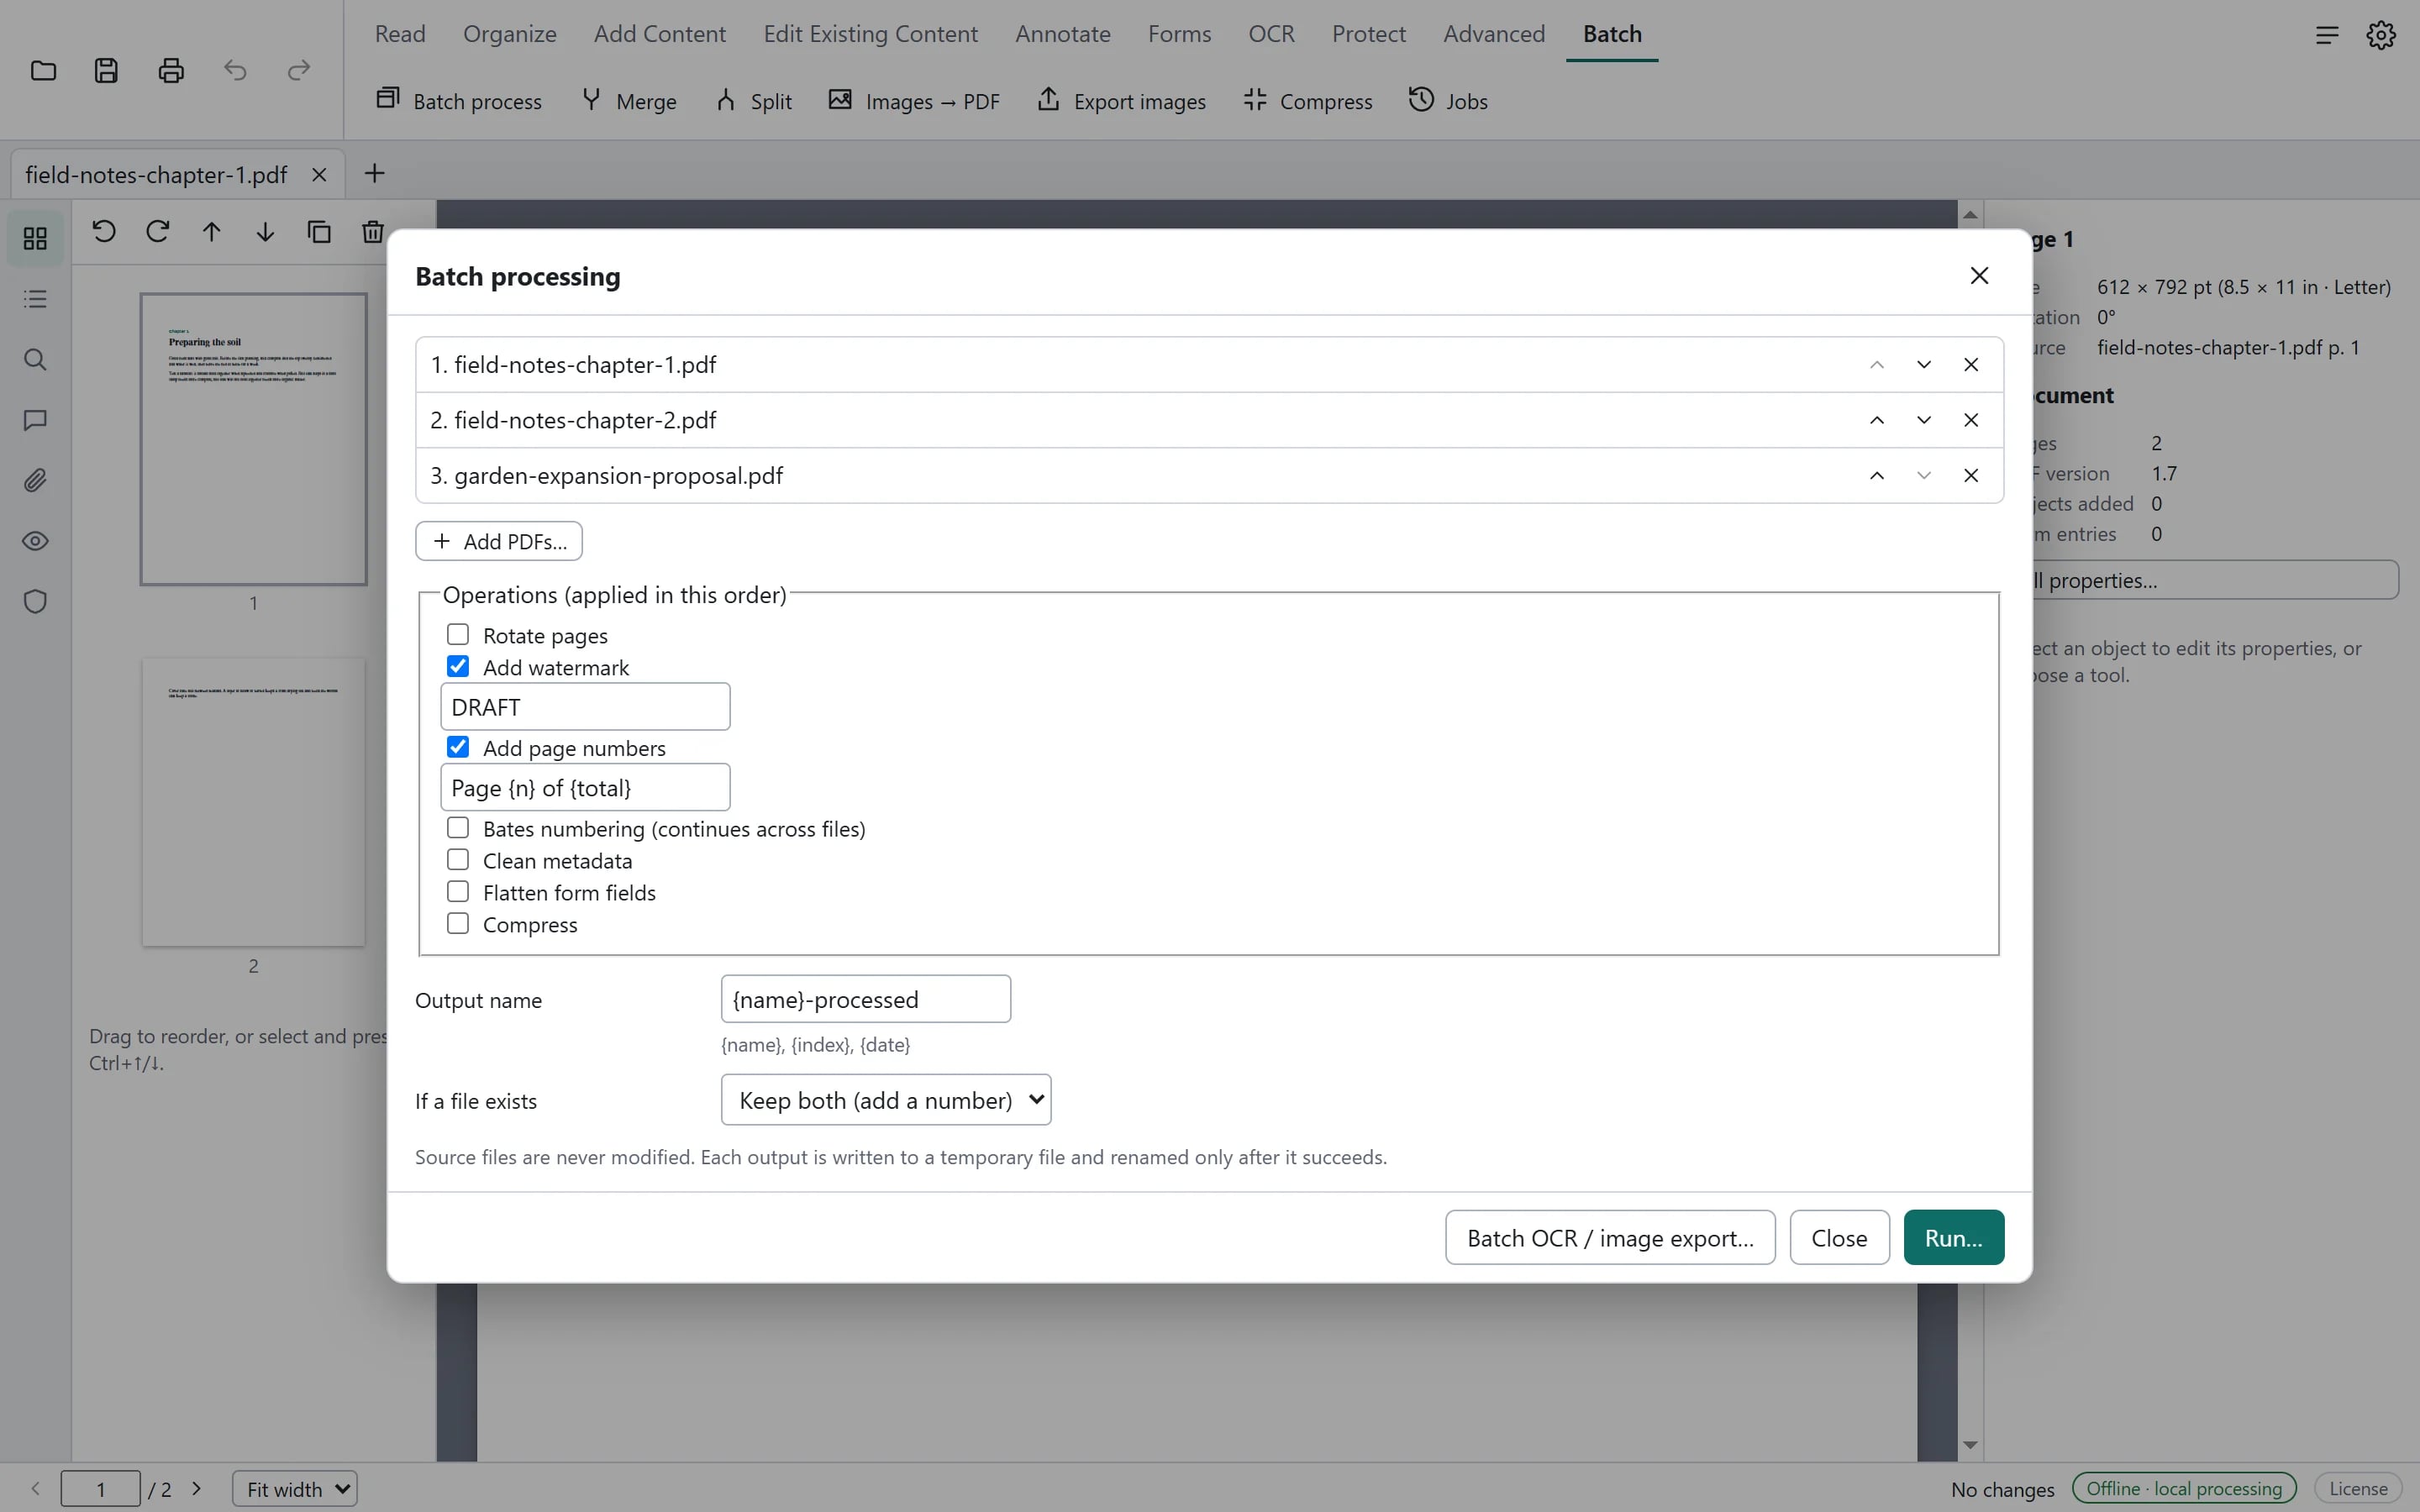Open the attachments paperclip panel
The height and width of the screenshot is (1512, 2420).
pos(35,481)
